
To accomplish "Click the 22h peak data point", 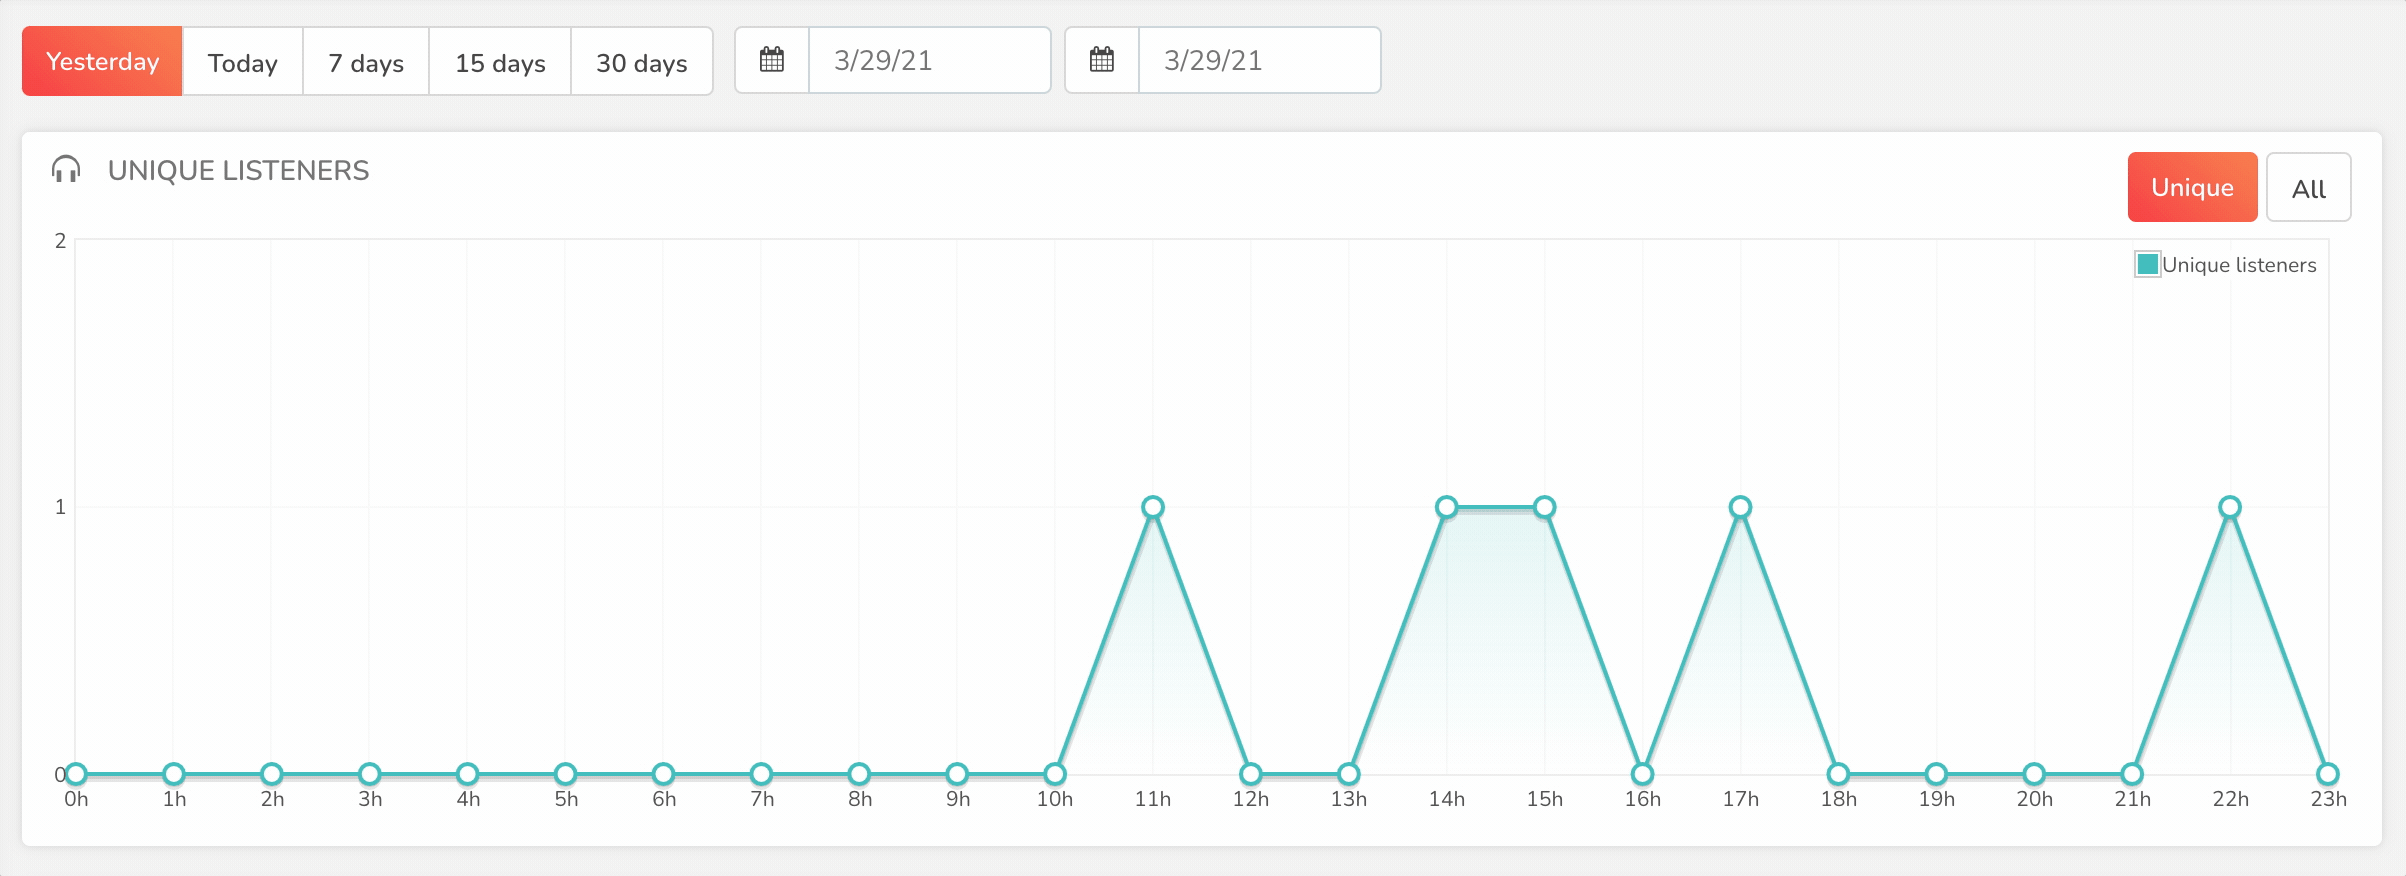I will click(x=2229, y=507).
